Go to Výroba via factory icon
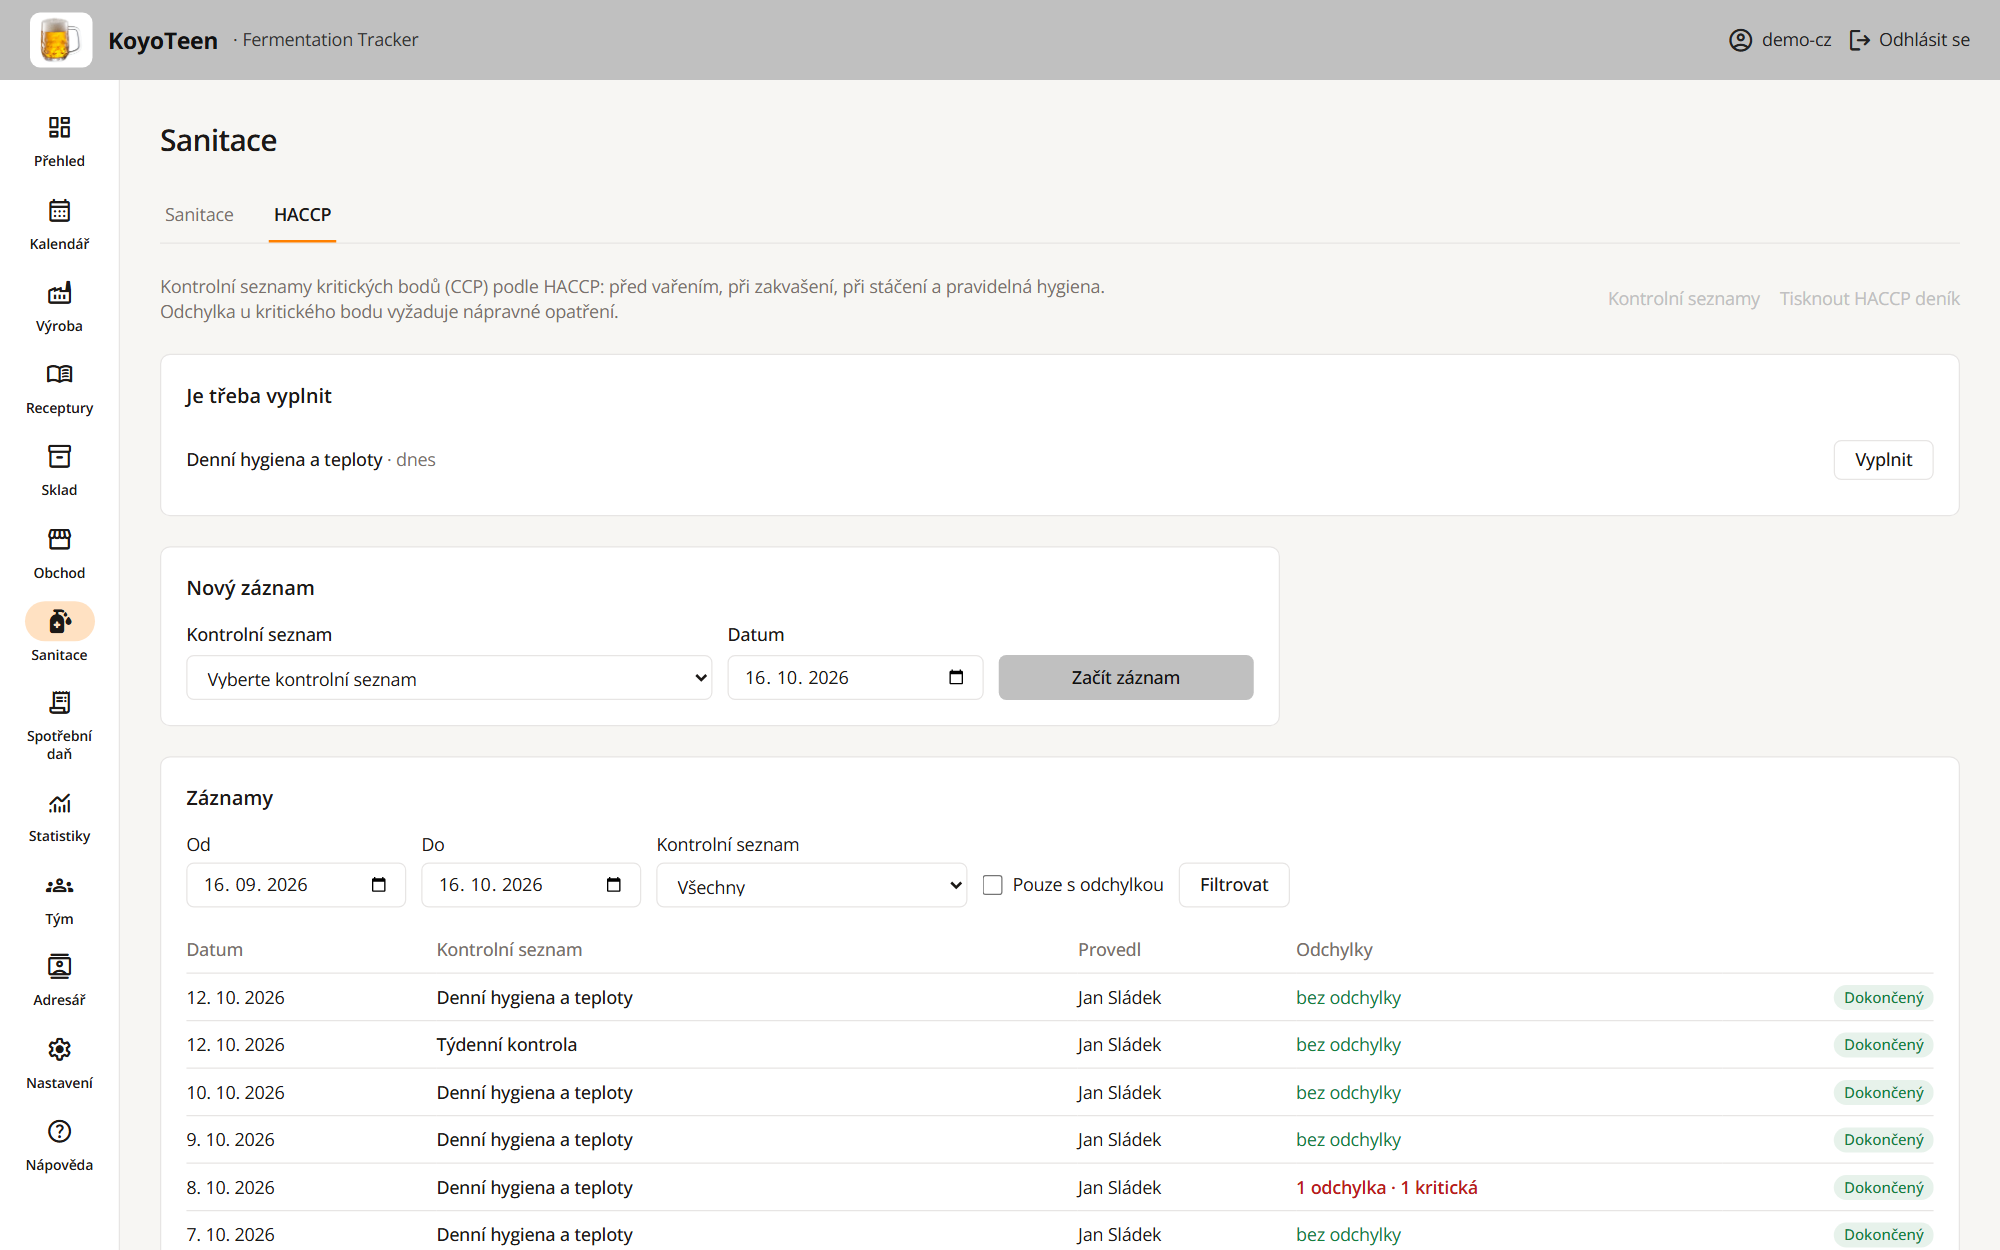Screen dimensions: 2000x1250 pyautogui.click(x=59, y=293)
